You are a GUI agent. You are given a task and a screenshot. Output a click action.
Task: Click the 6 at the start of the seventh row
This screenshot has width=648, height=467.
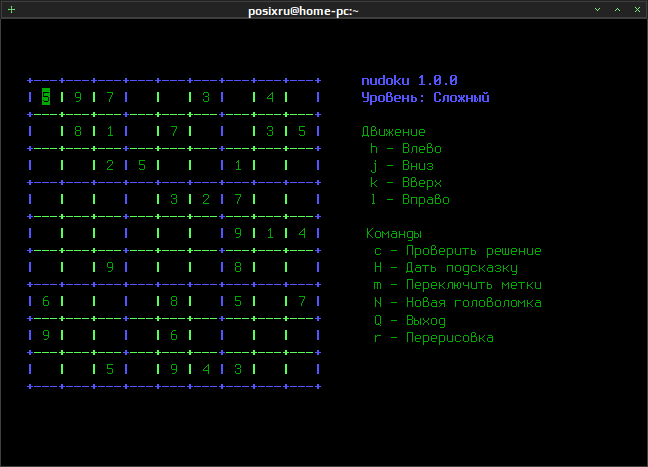(46, 301)
